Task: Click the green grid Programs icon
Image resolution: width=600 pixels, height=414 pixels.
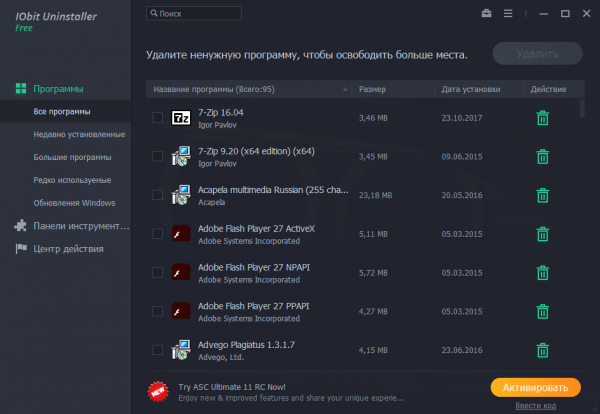Action: (21, 88)
